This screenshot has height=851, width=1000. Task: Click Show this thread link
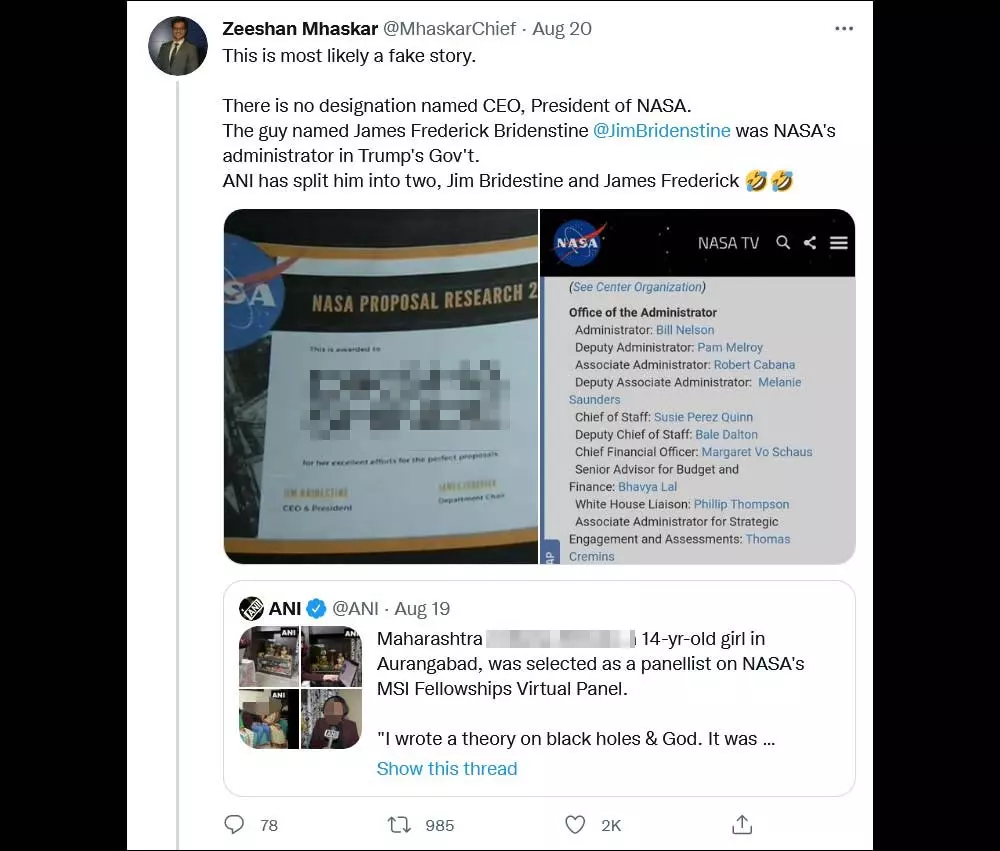tap(446, 769)
